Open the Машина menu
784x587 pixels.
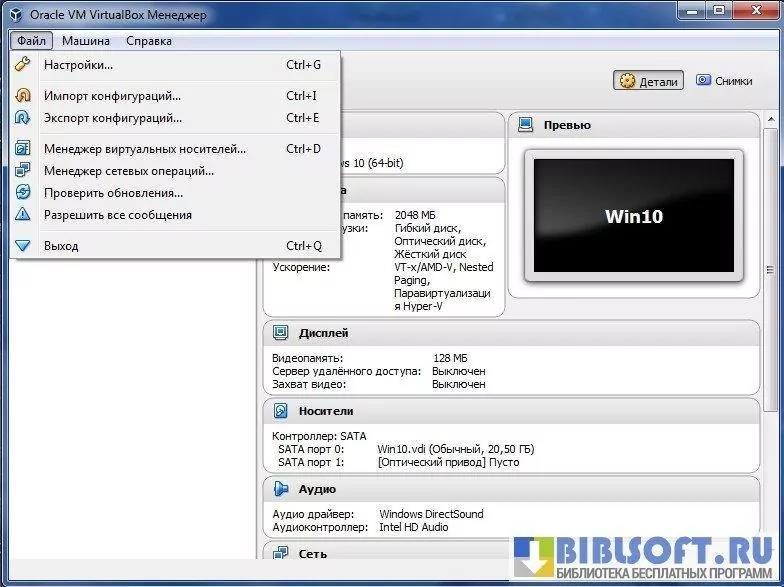tap(86, 41)
